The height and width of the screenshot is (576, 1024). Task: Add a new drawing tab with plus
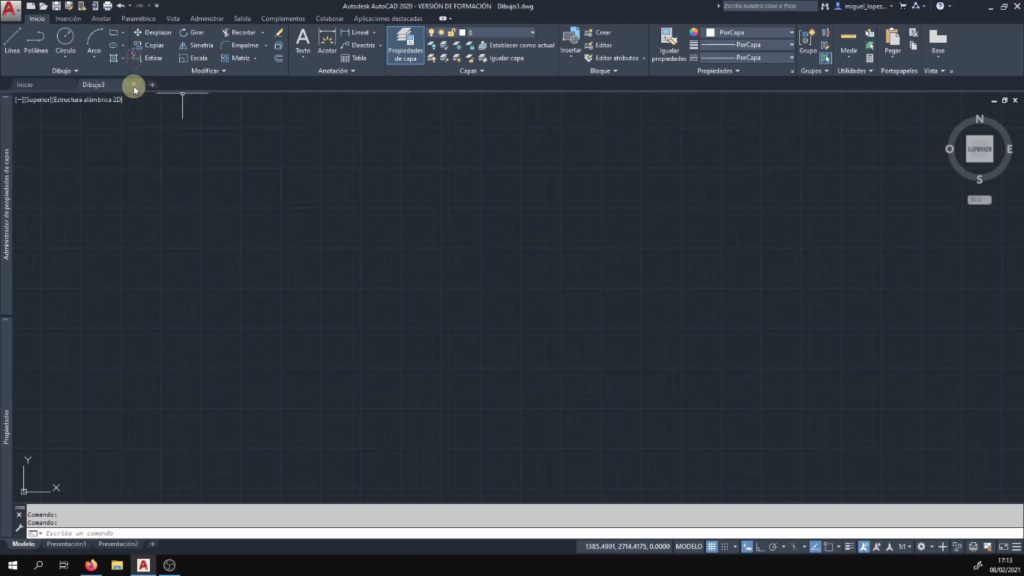tap(152, 85)
